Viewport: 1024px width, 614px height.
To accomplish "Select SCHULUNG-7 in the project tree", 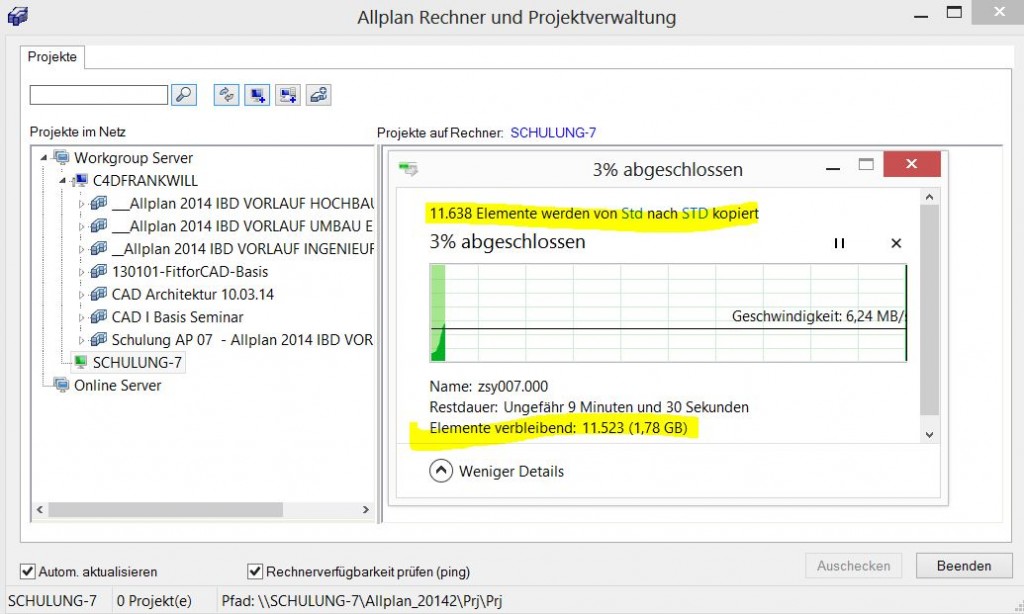I will click(137, 362).
